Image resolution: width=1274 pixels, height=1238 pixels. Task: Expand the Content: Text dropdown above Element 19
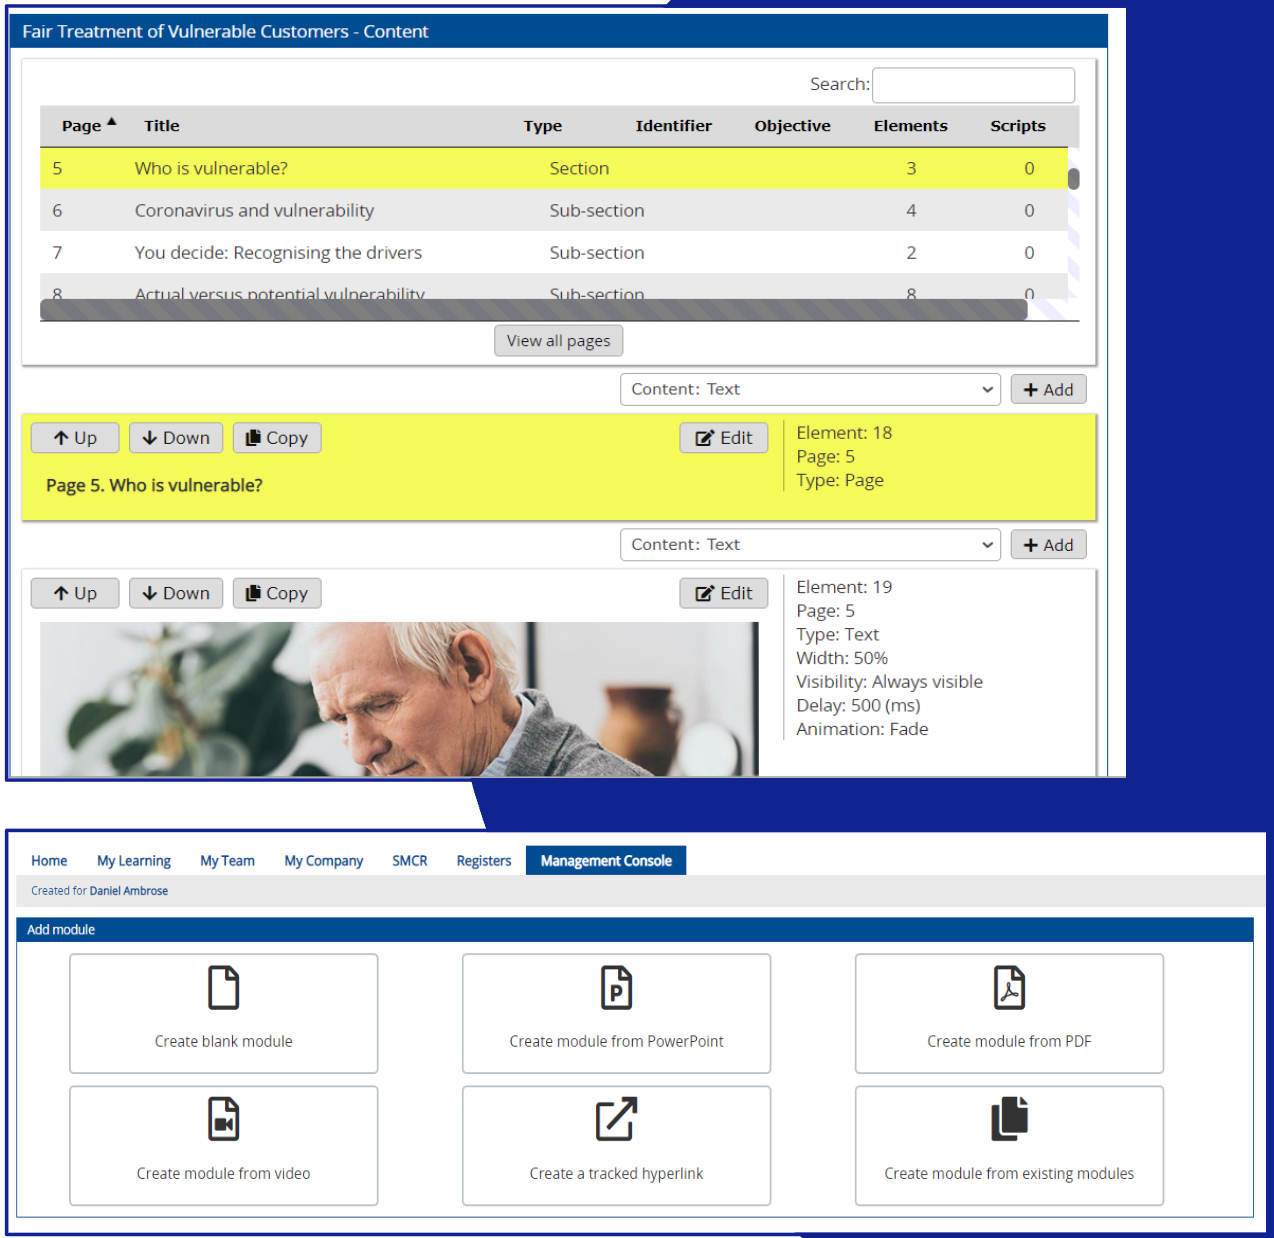click(810, 544)
